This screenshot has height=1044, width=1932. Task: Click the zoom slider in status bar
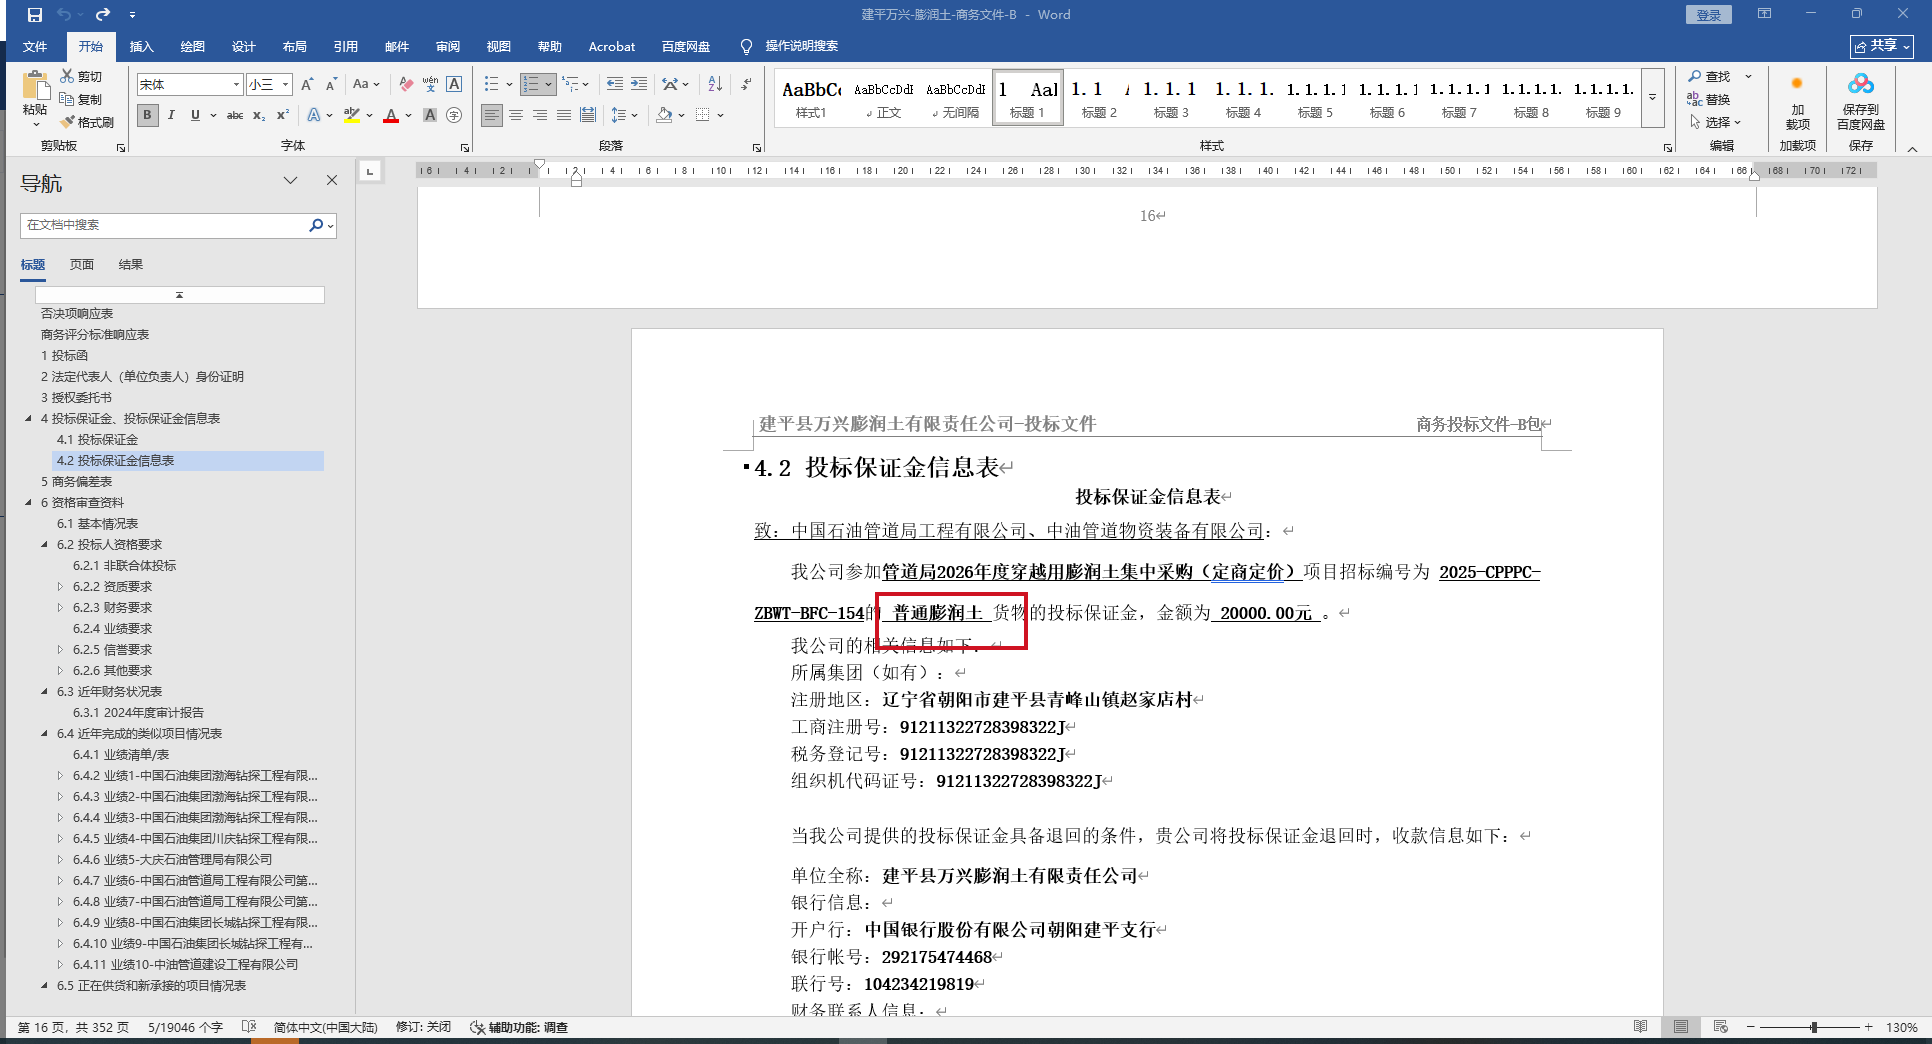coord(1813,1027)
